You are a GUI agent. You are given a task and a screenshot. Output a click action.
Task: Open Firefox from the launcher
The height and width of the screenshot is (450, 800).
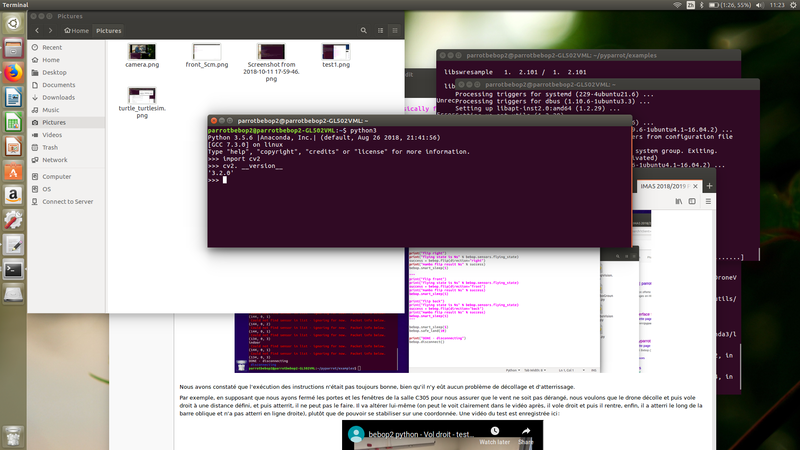14,72
